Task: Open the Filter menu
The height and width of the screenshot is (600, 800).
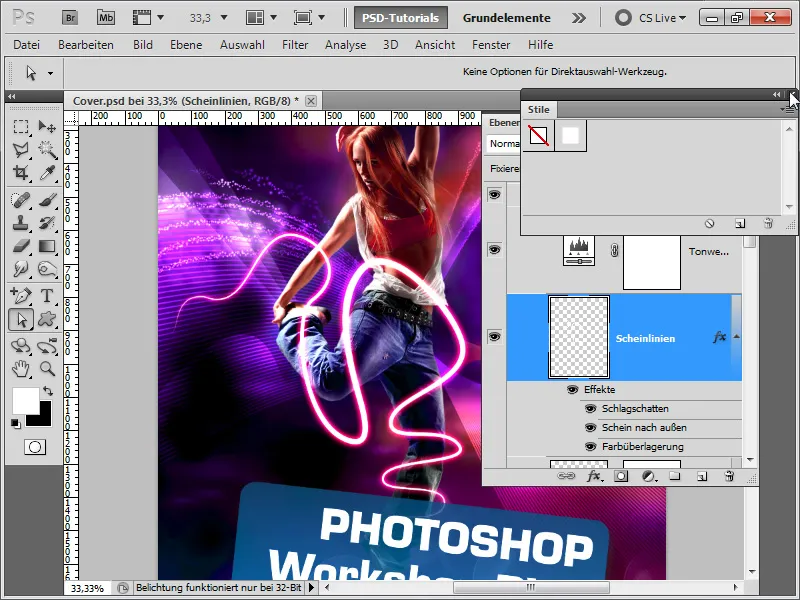Action: pyautogui.click(x=295, y=45)
